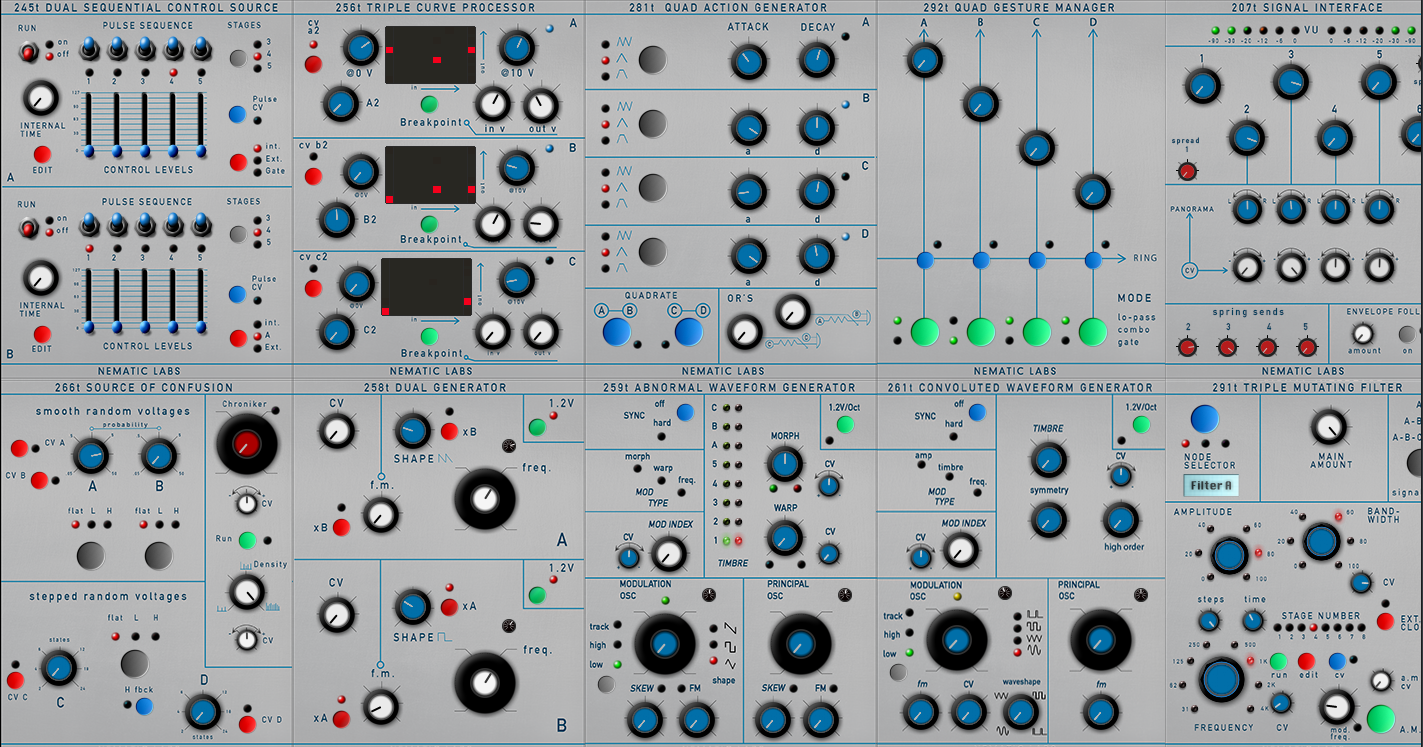Click the gray track/high/low button in 259t
Image resolution: width=1423 pixels, height=747 pixels.
point(605,684)
